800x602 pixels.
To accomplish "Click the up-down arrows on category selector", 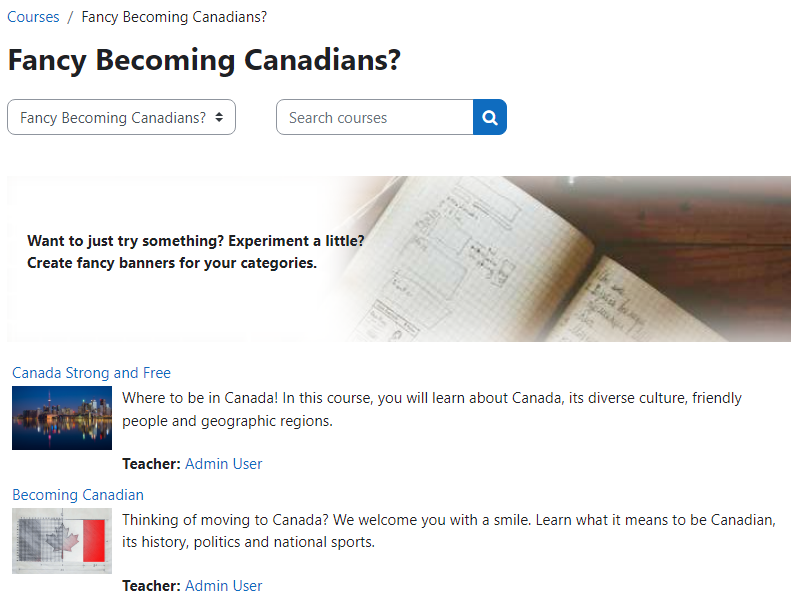I will pyautogui.click(x=219, y=117).
